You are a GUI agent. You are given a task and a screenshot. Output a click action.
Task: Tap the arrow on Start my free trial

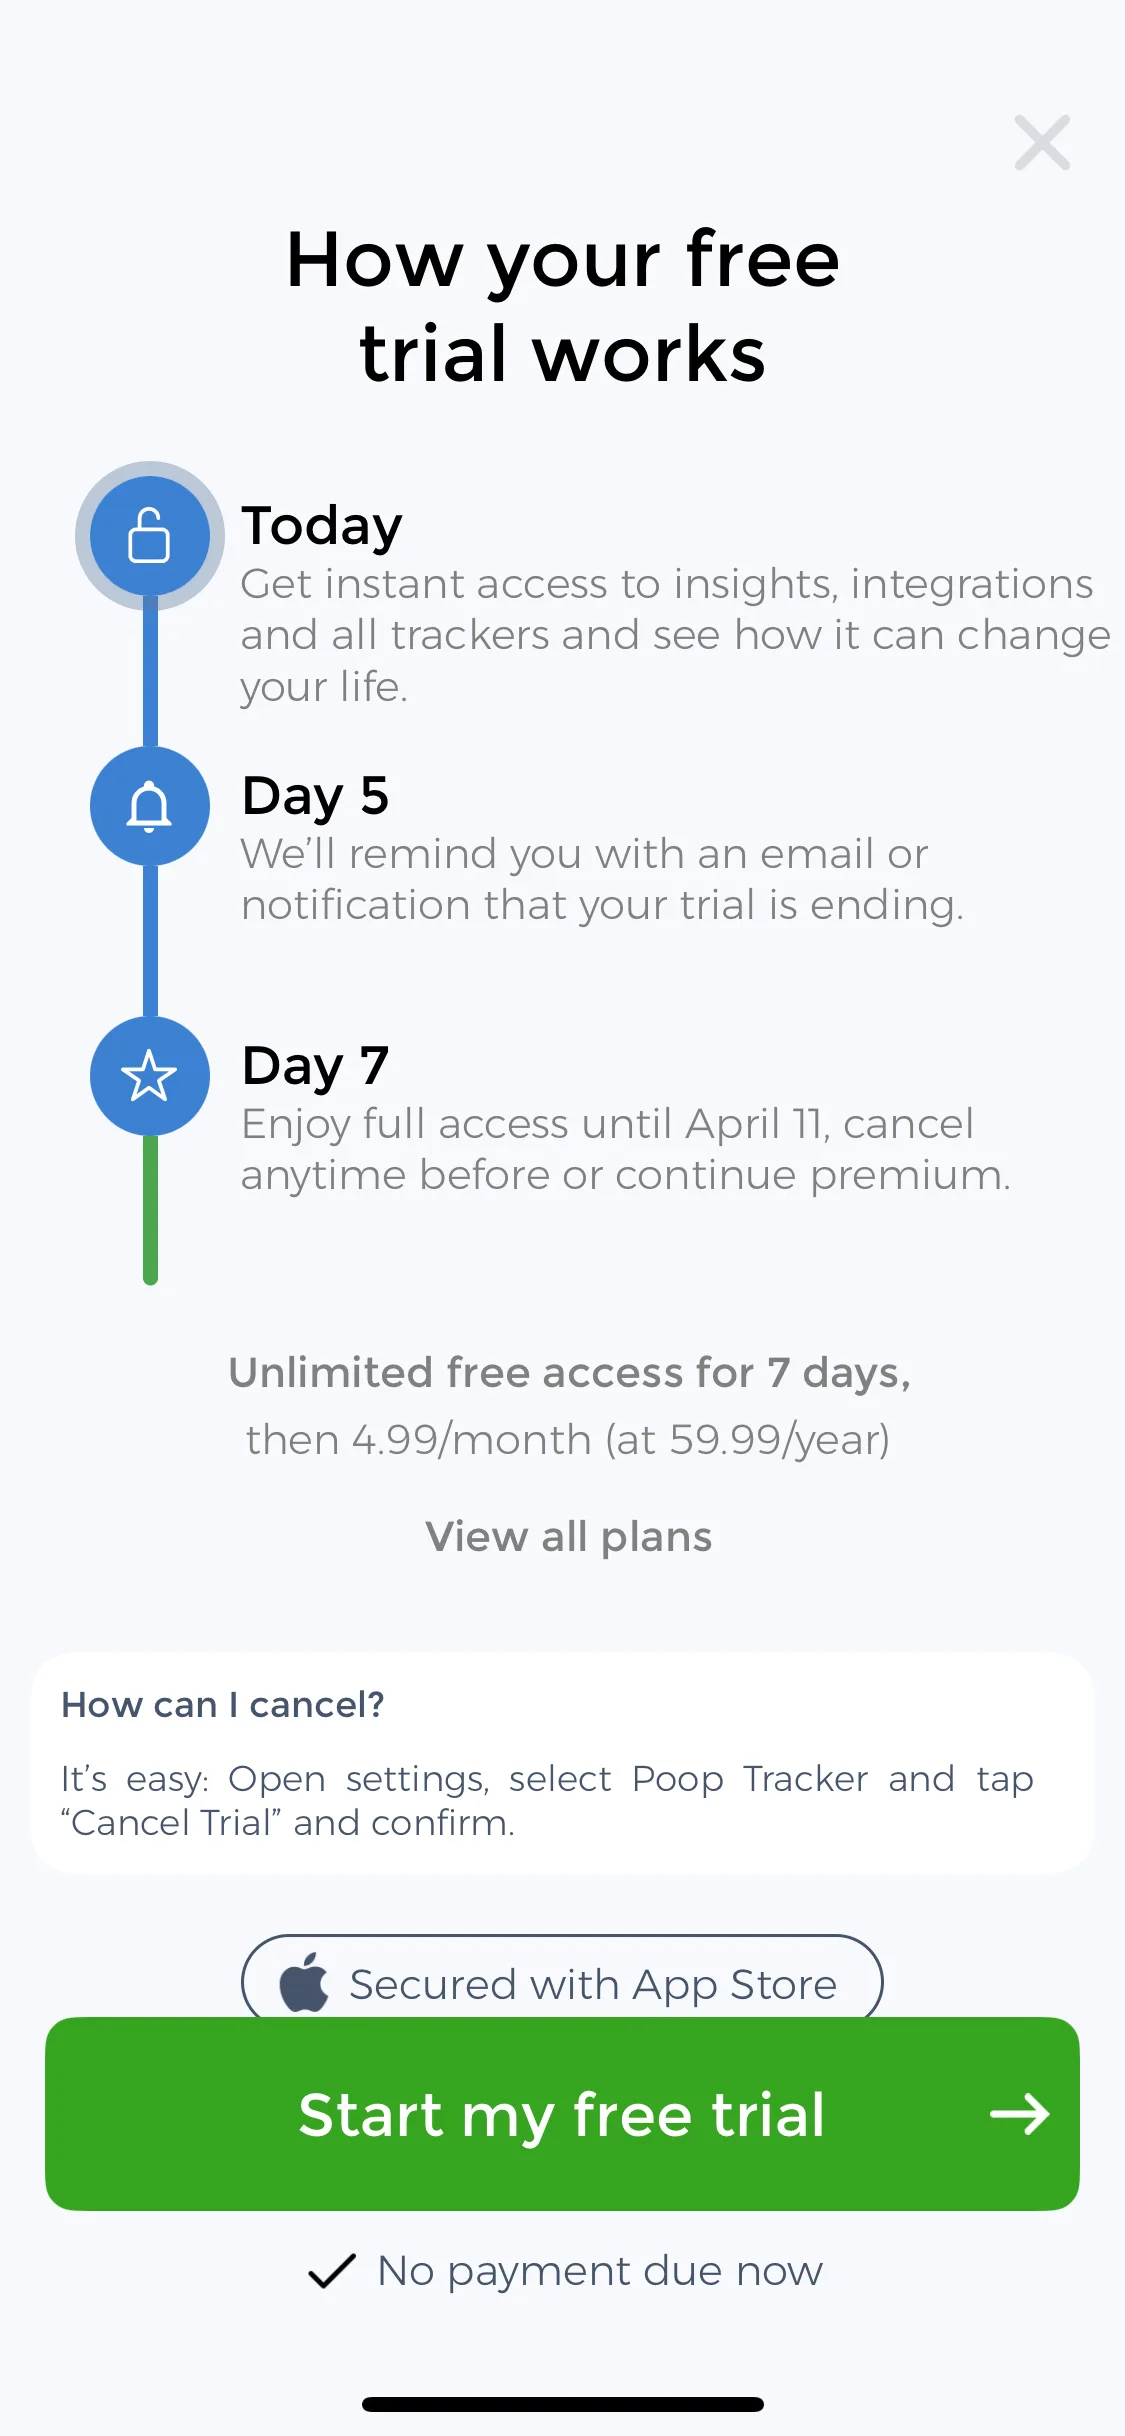click(x=1019, y=2114)
